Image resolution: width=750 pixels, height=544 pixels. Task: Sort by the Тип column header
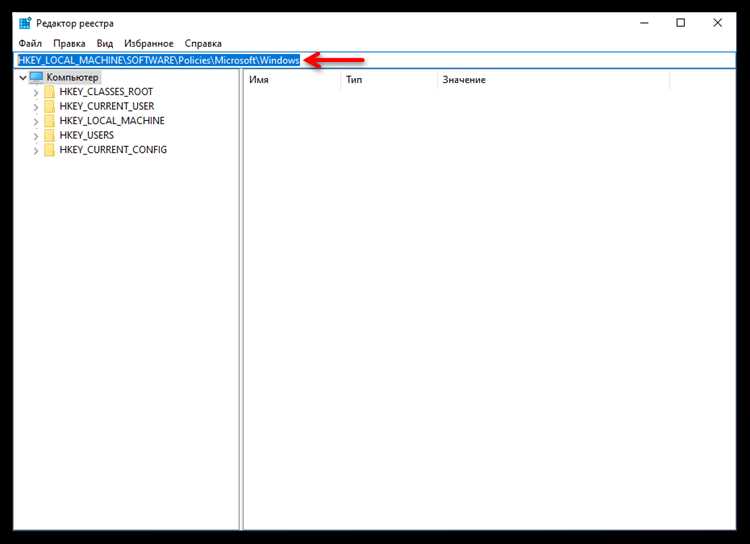pyautogui.click(x=389, y=80)
